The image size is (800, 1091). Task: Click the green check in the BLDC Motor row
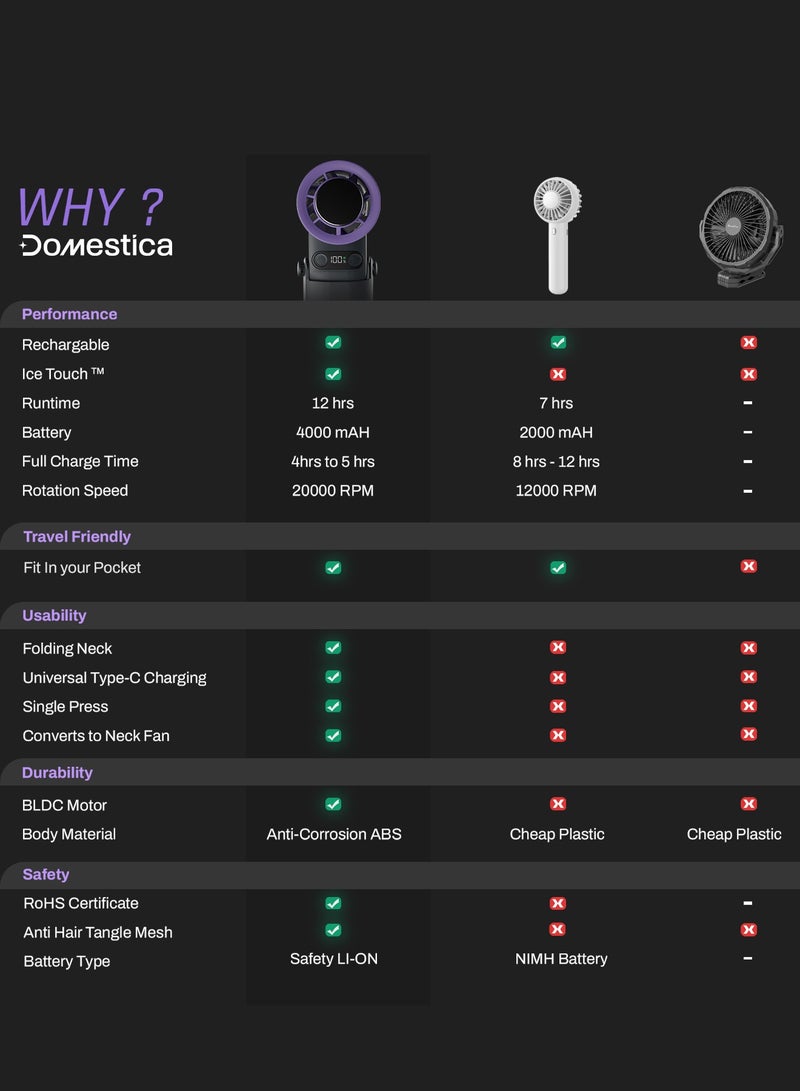(x=333, y=804)
